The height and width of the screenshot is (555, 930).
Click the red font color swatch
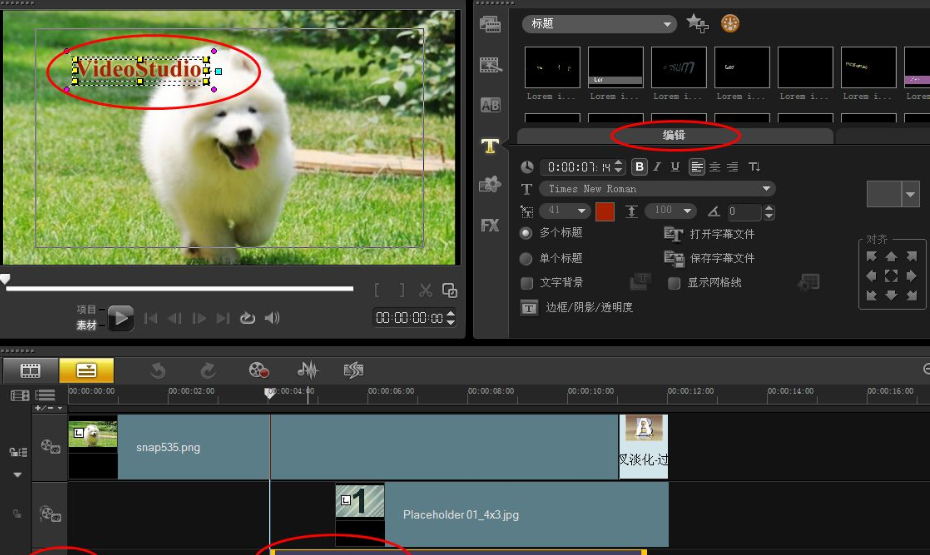point(605,211)
